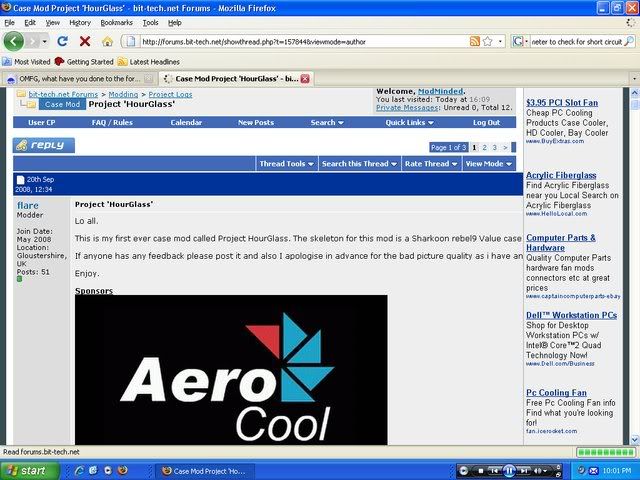Screen dimensions: 640x480
Task: Open the ModMinded profile link
Action: click(440, 91)
